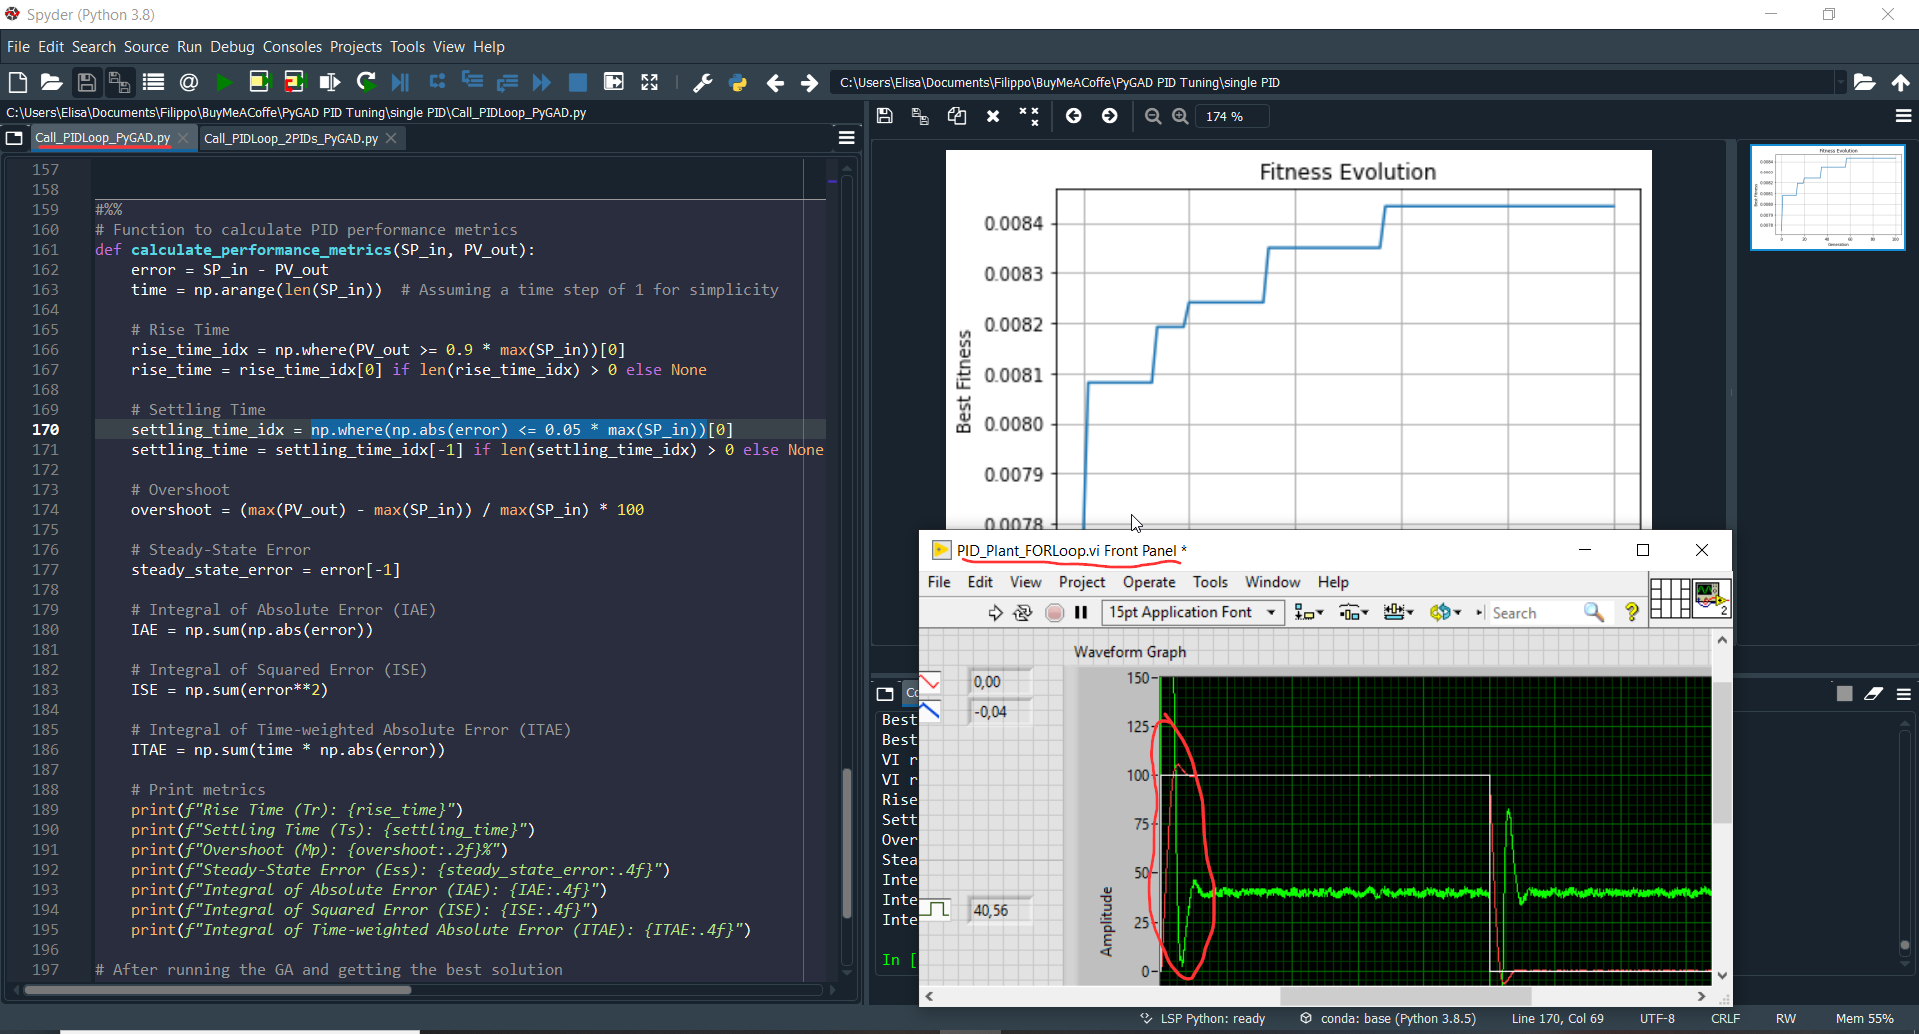Save the current file in Spyder
This screenshot has width=1919, height=1034.
86,82
